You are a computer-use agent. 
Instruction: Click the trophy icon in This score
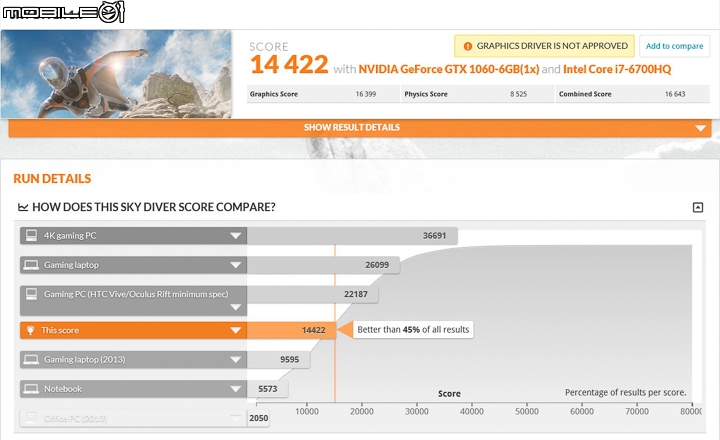pyautogui.click(x=30, y=330)
